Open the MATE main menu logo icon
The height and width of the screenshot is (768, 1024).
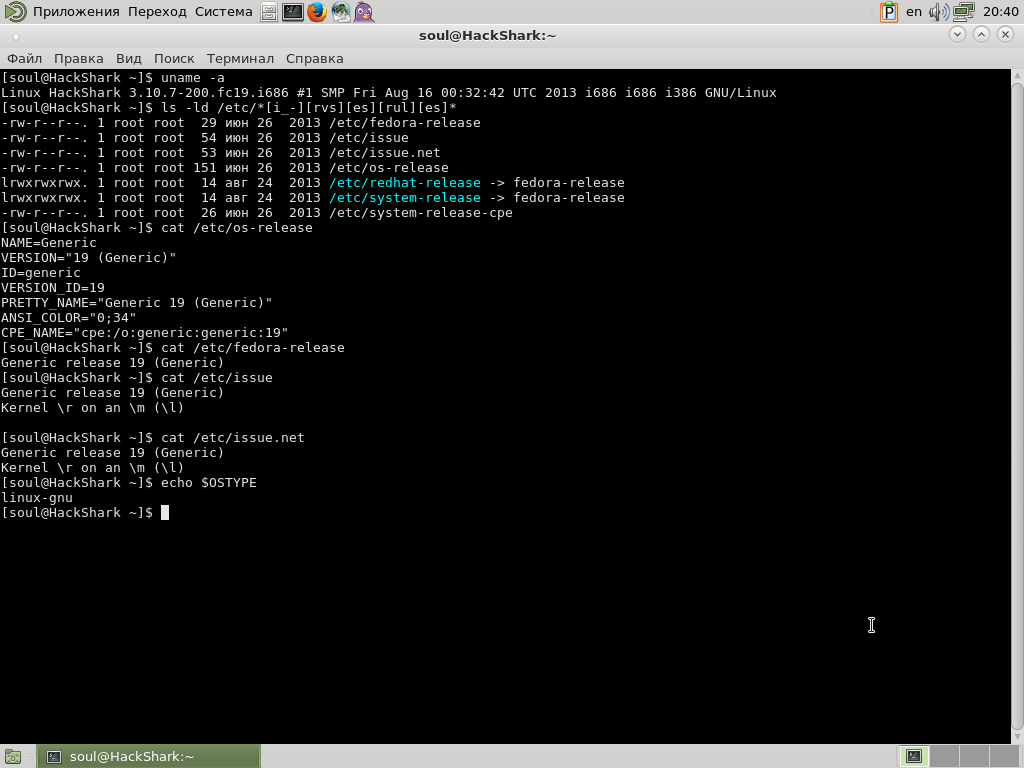click(14, 12)
